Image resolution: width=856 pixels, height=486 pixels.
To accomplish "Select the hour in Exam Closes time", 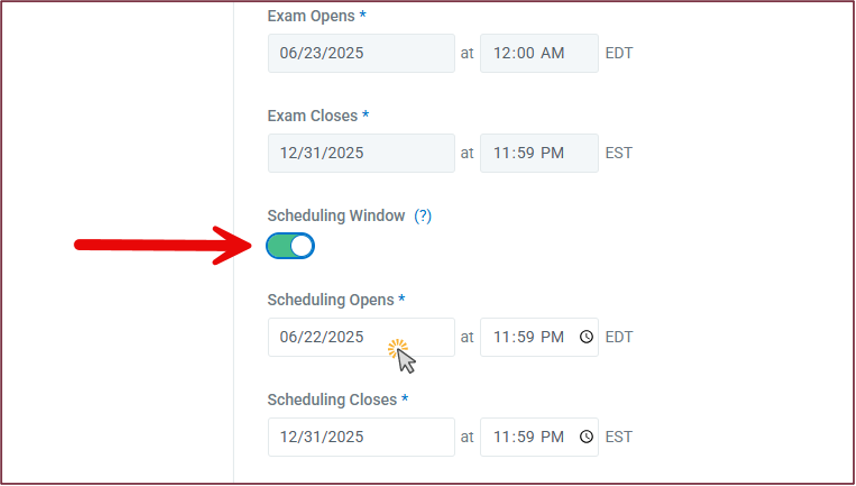I will click(500, 153).
